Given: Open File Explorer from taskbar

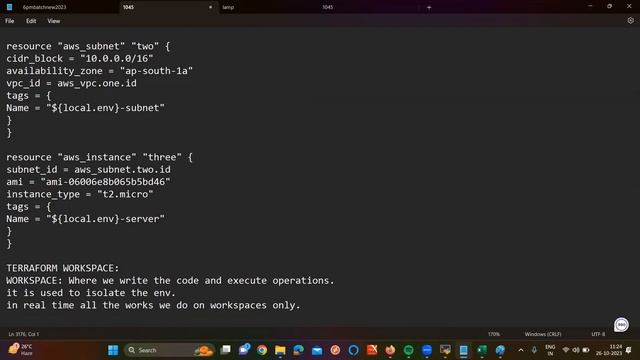Looking at the screenshot, I should point(280,350).
